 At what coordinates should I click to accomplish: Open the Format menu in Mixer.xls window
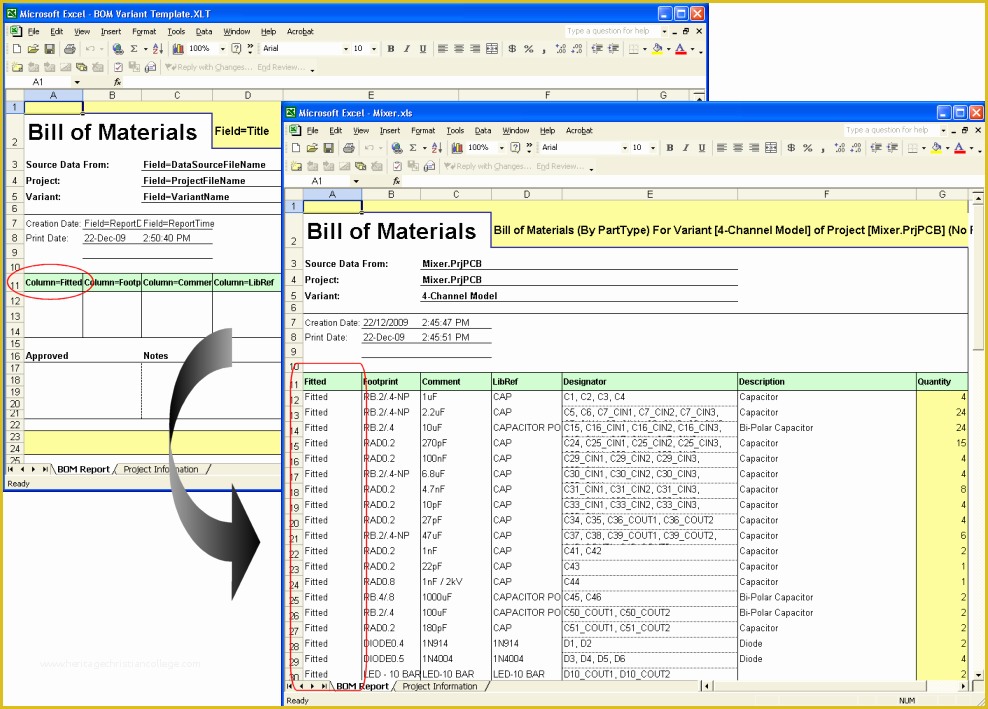point(423,131)
